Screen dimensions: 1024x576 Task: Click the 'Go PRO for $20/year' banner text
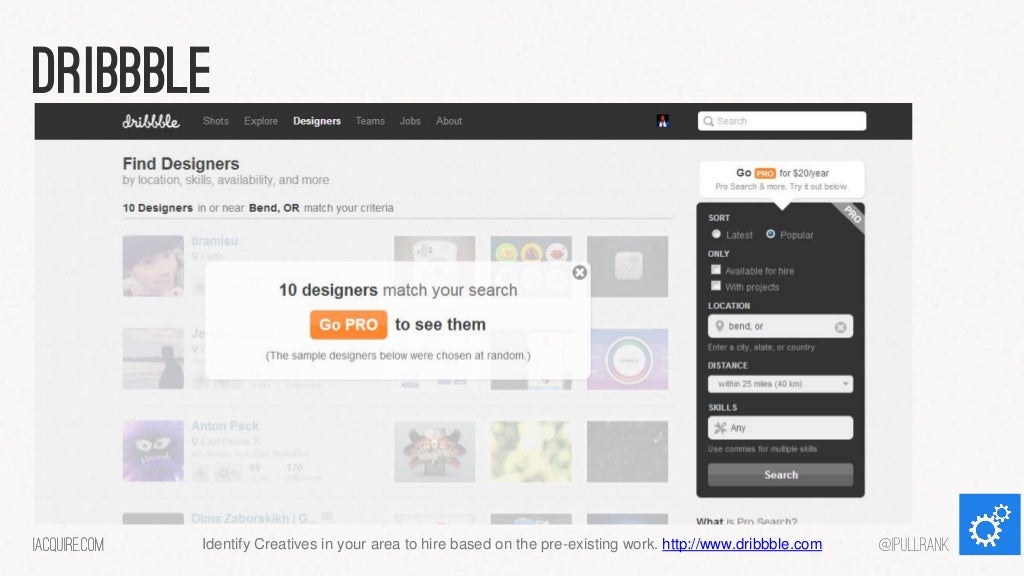coord(782,173)
